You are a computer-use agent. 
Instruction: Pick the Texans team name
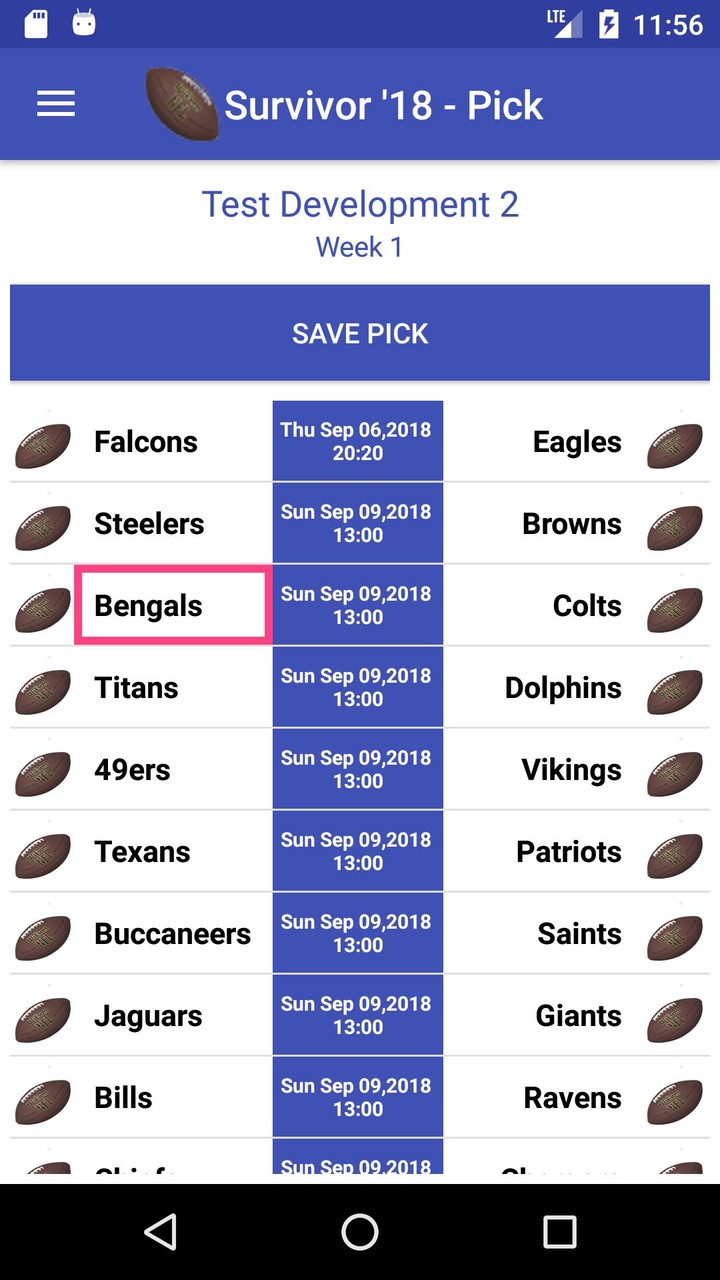click(142, 852)
